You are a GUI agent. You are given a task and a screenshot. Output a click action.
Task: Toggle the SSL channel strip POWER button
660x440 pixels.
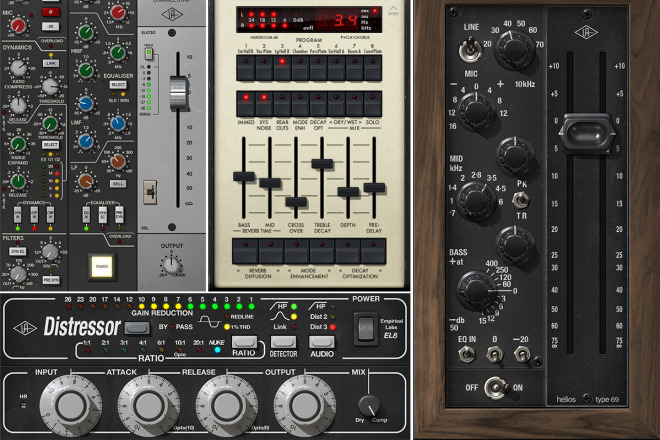pyautogui.click(x=101, y=267)
